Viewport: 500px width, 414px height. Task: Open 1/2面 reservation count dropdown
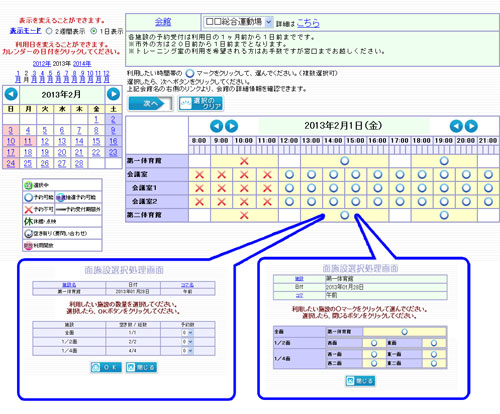point(187,342)
